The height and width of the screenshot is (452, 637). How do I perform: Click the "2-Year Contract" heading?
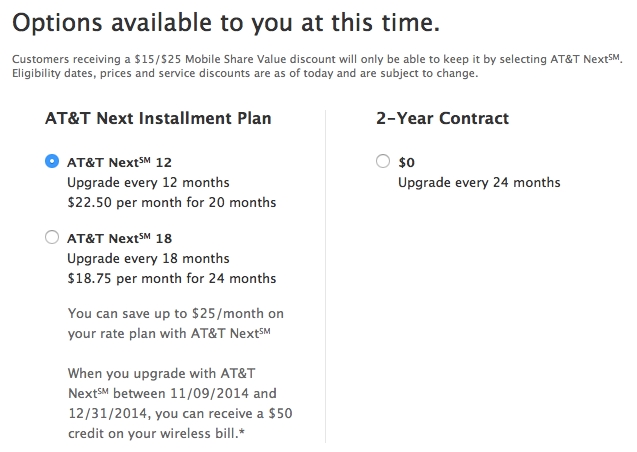(x=442, y=118)
